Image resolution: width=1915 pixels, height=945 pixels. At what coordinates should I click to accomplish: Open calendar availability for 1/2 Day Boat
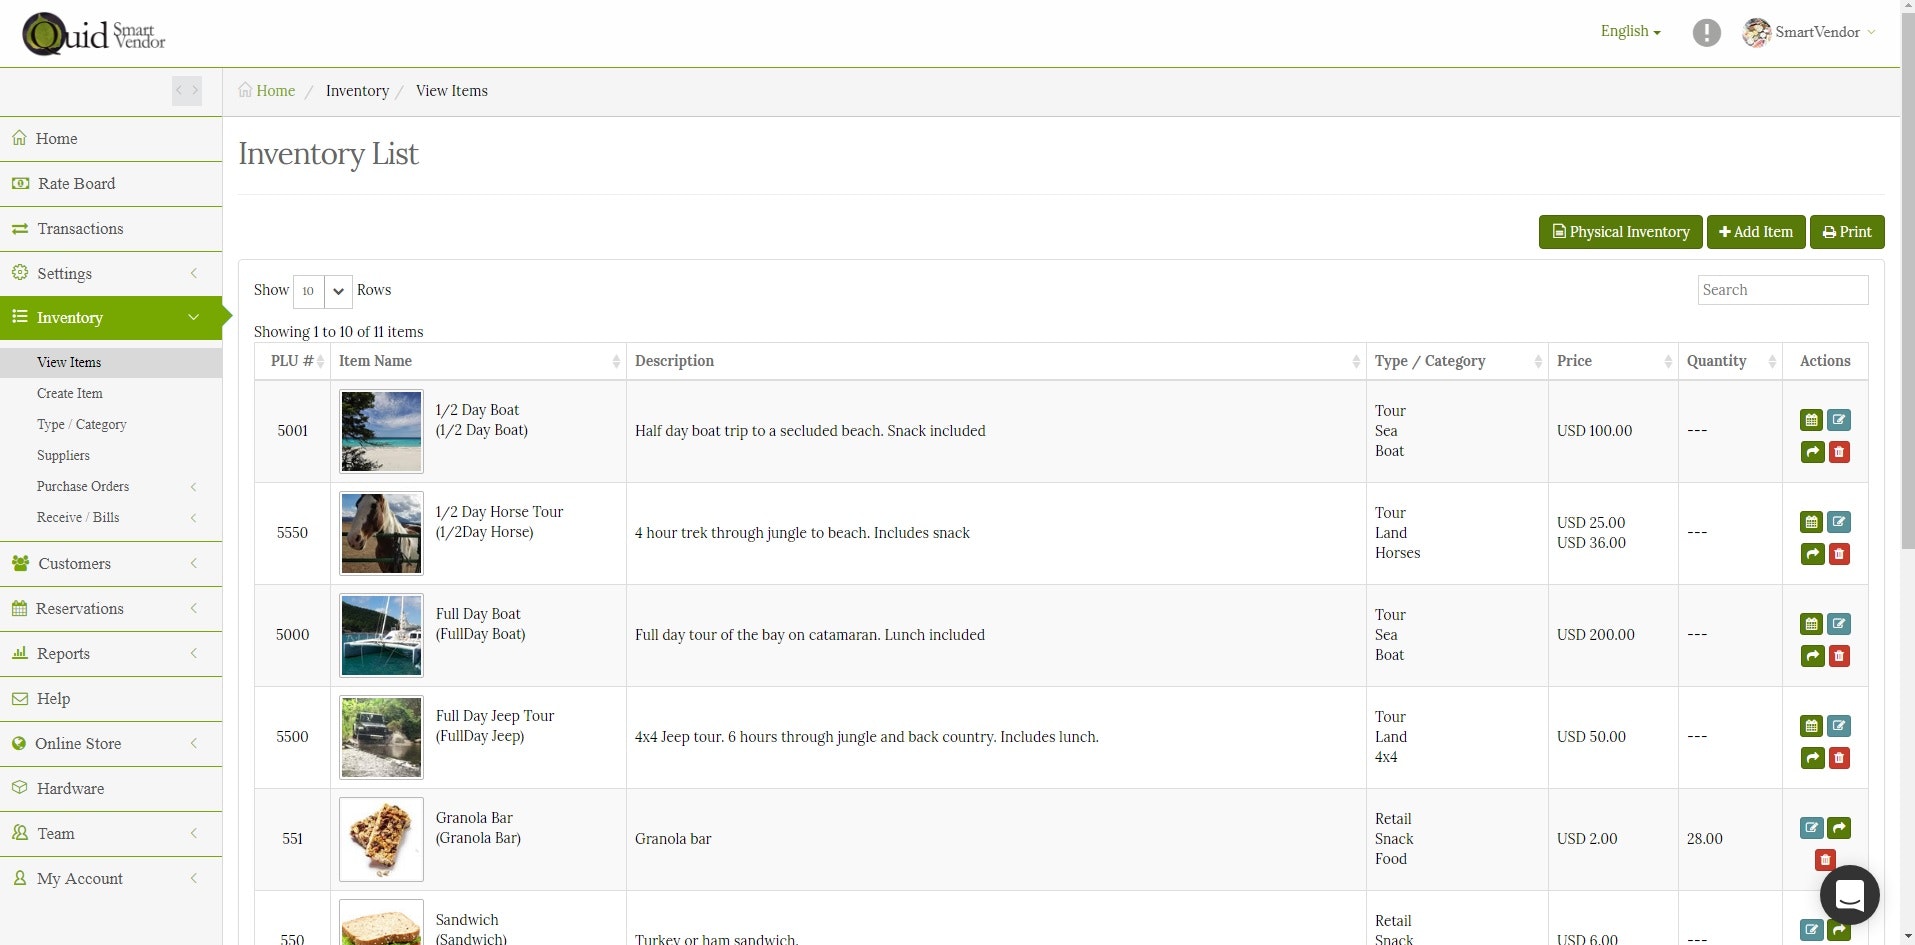click(x=1812, y=420)
